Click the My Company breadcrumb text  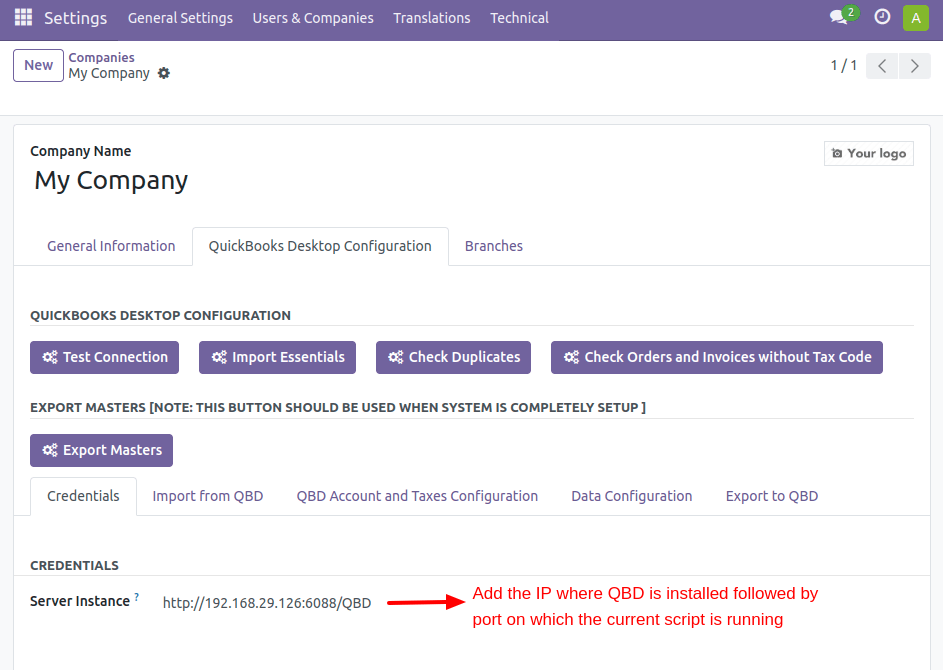109,73
